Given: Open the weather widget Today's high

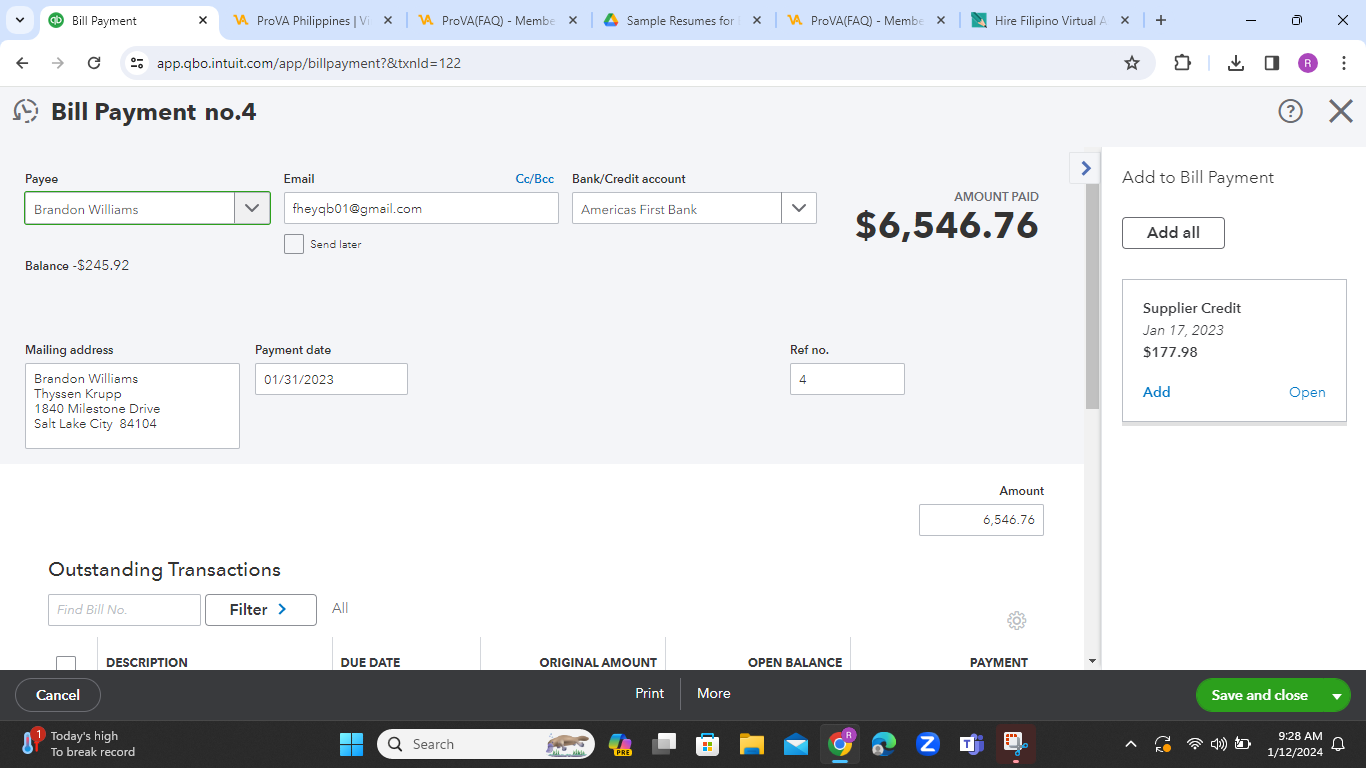Looking at the screenshot, I should (x=77, y=744).
